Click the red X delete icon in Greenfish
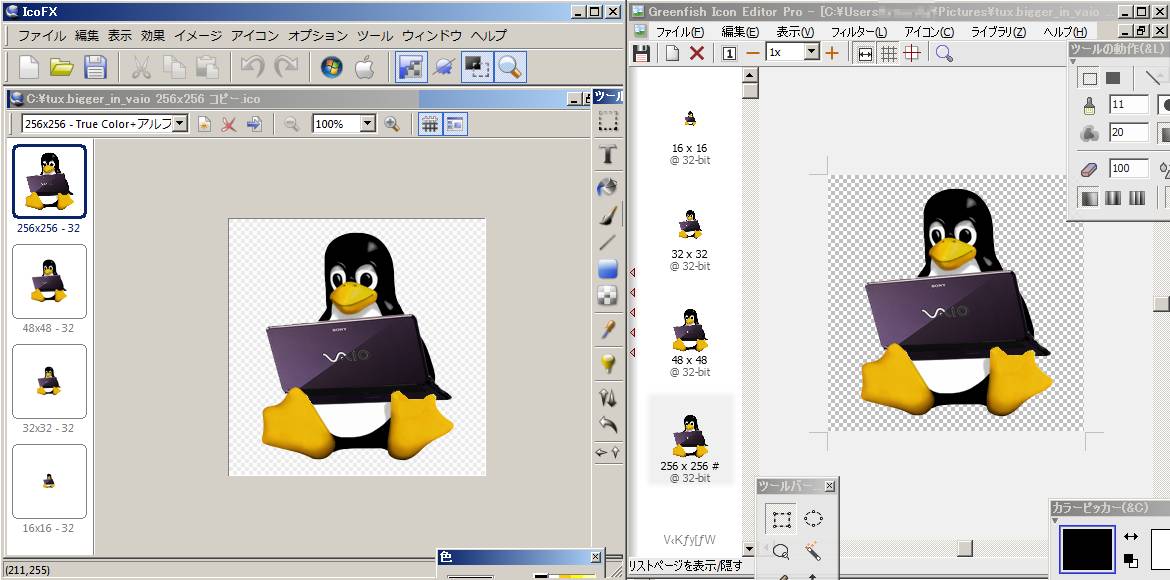Viewport: 1170px width, 580px height. (x=697, y=53)
